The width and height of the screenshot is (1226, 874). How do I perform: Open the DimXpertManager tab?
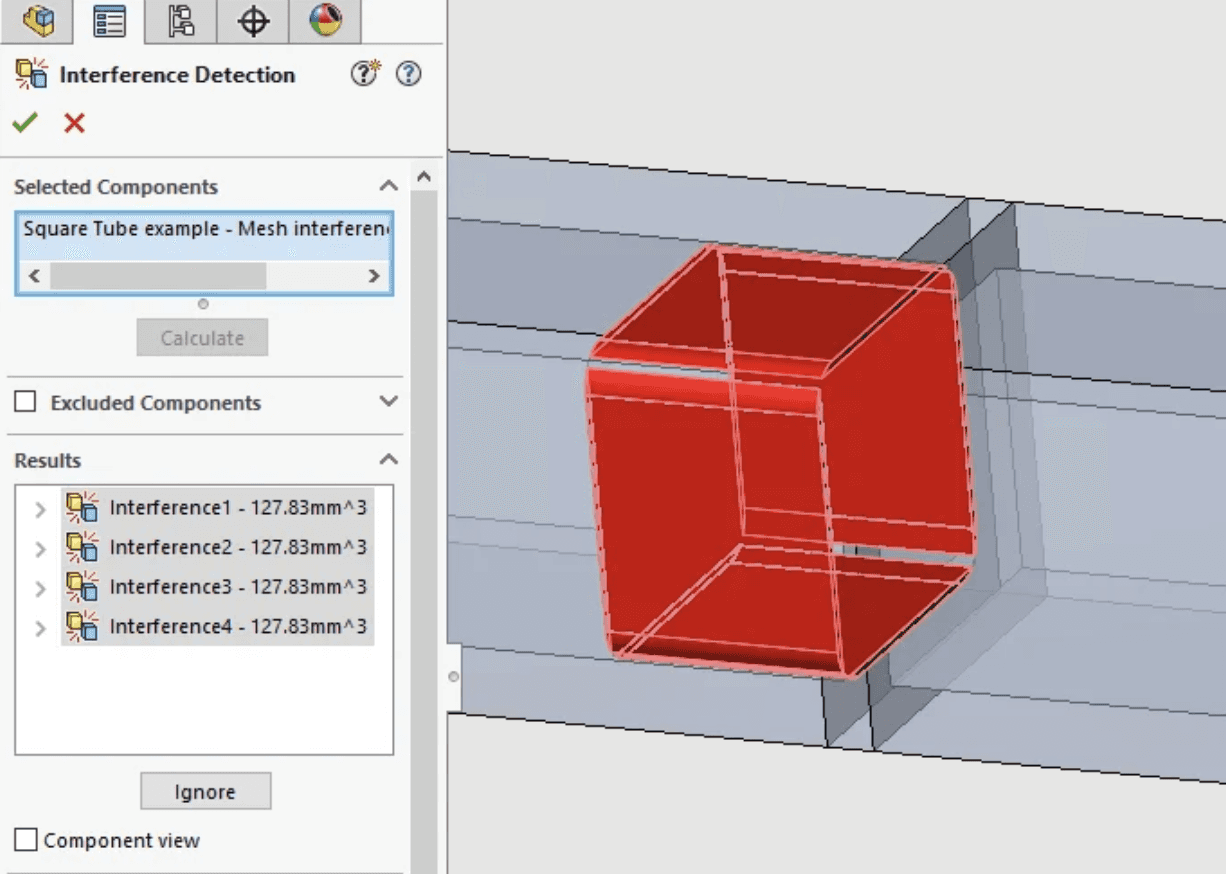tap(253, 21)
